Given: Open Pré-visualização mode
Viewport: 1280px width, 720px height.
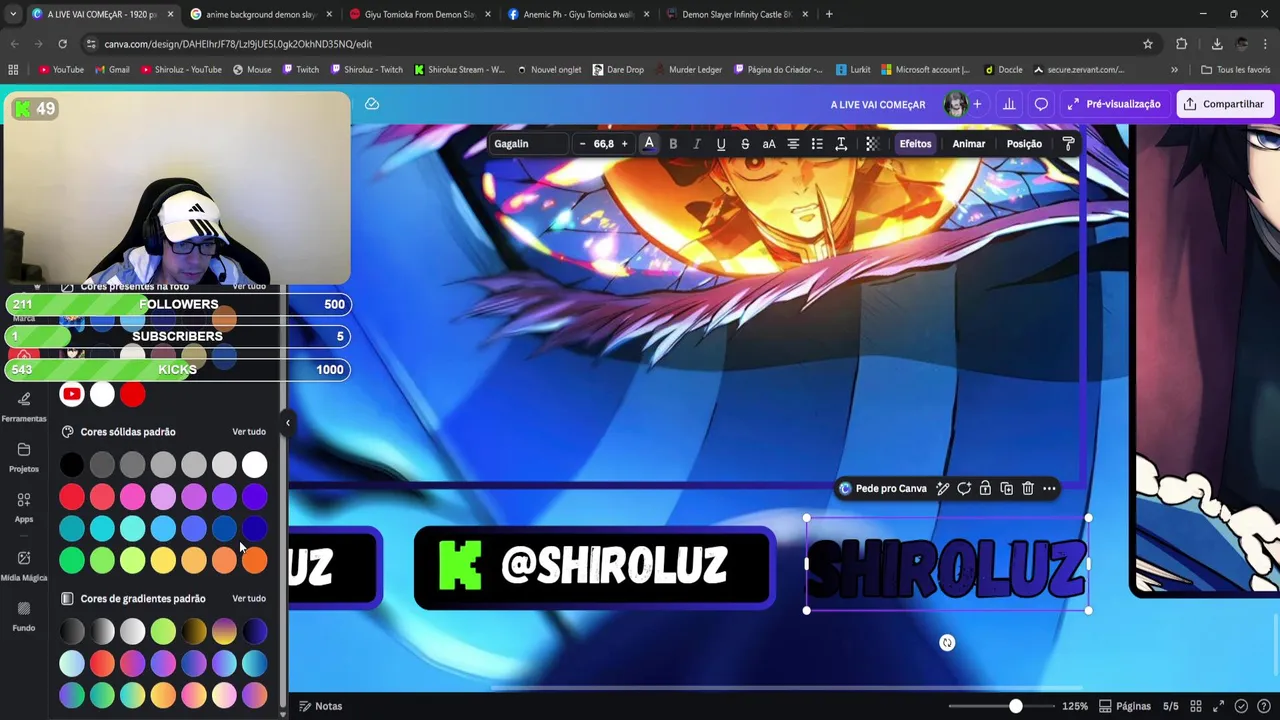Looking at the screenshot, I should 1114,104.
